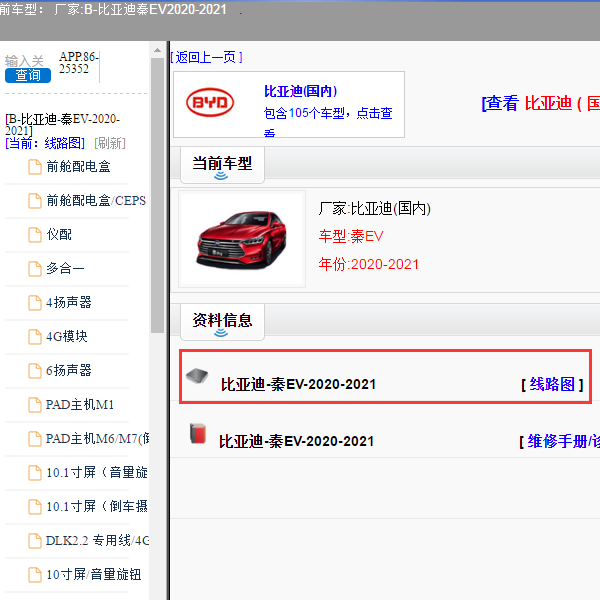Open the 4扬声器 document
The width and height of the screenshot is (600, 600).
(x=69, y=303)
